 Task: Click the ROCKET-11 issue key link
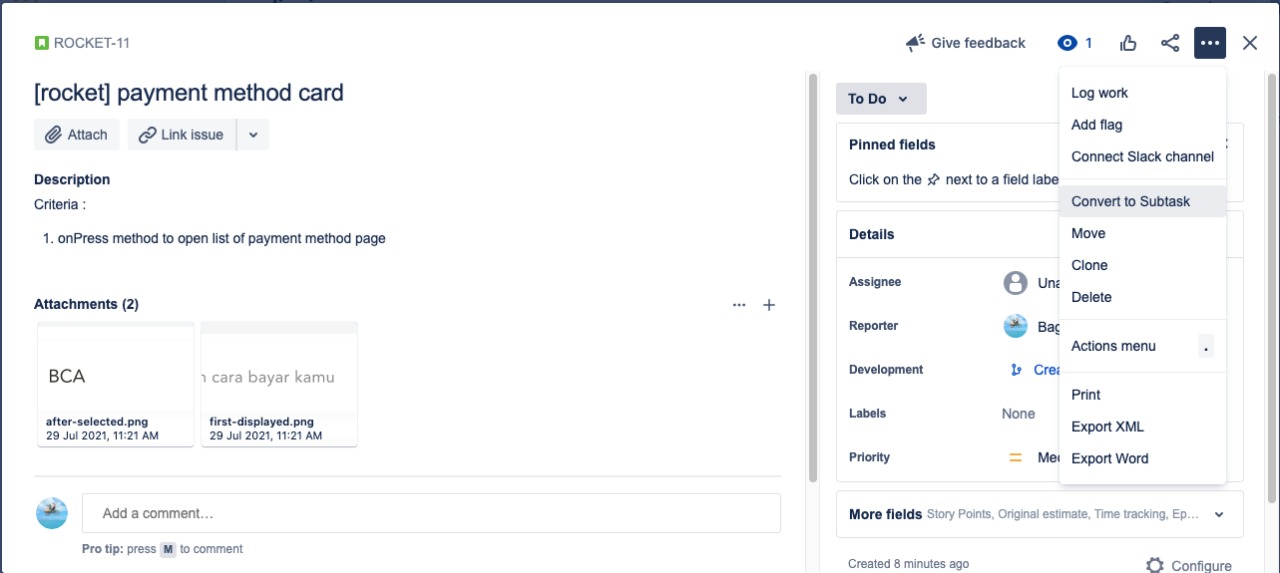pos(91,43)
